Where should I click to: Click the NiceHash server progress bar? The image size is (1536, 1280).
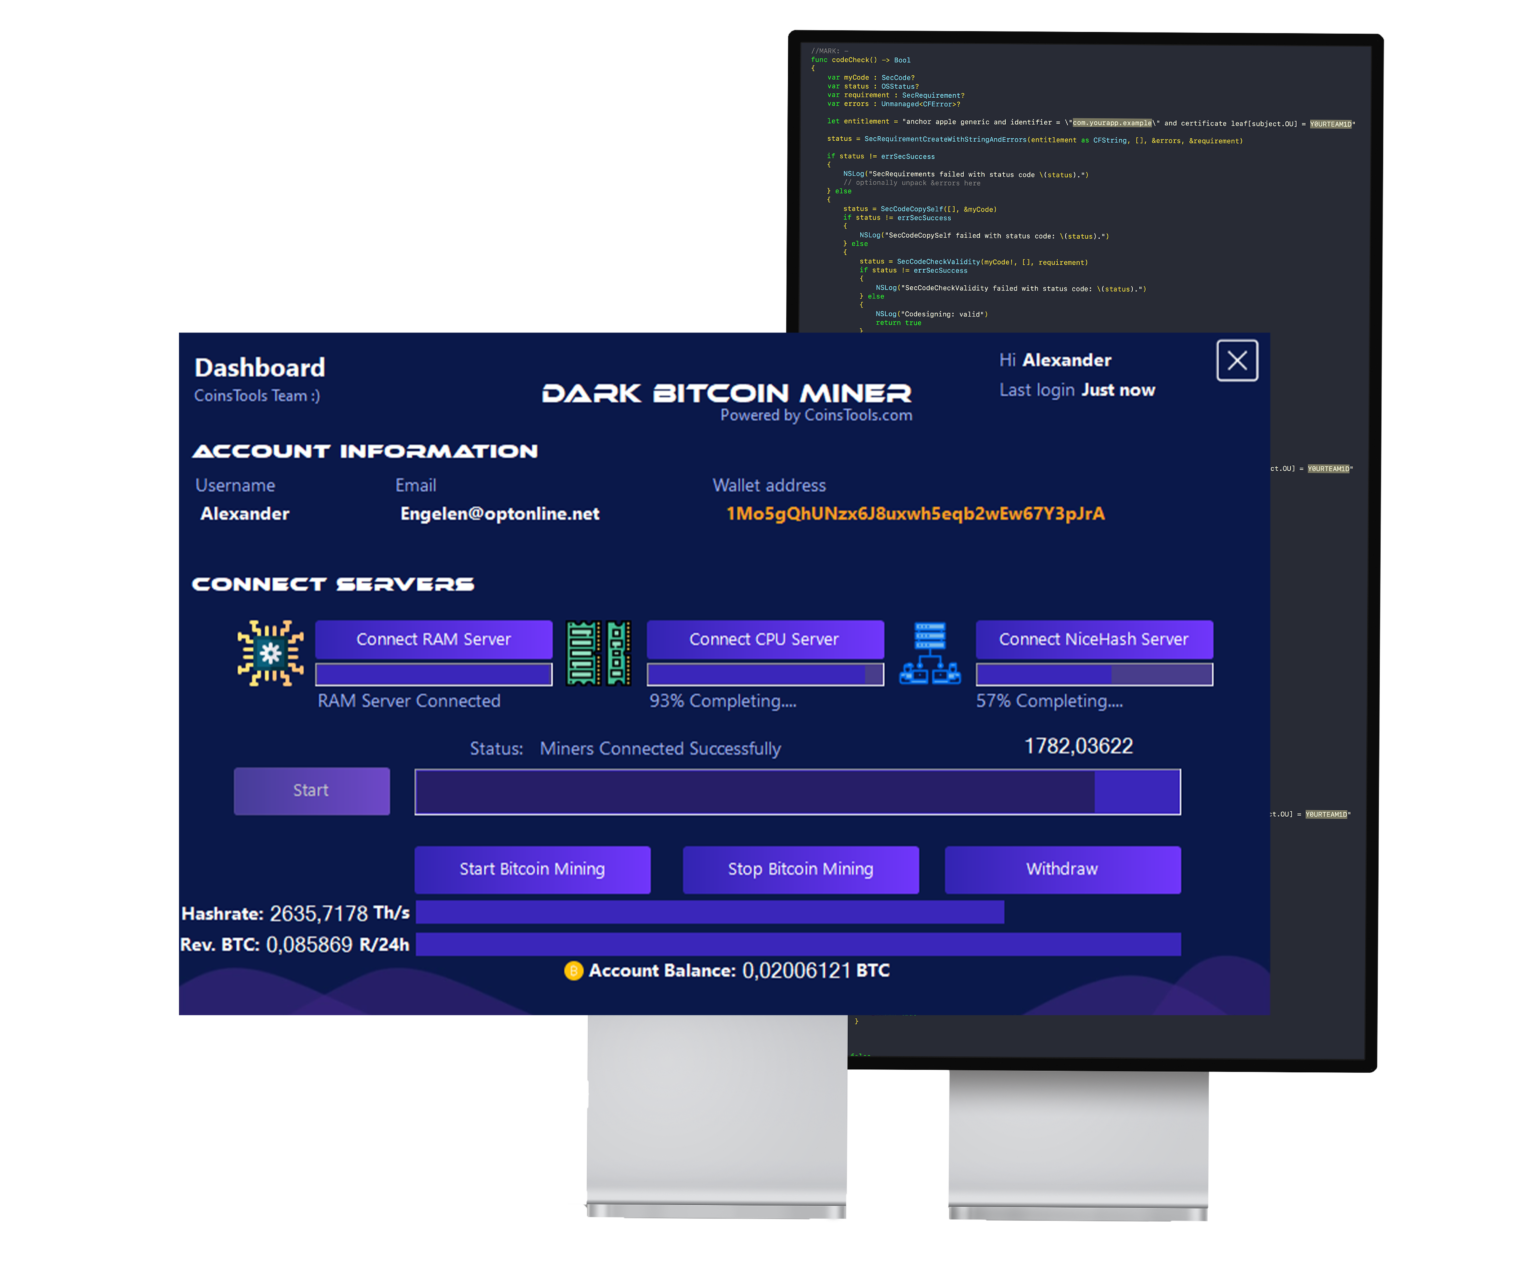[x=1094, y=674]
